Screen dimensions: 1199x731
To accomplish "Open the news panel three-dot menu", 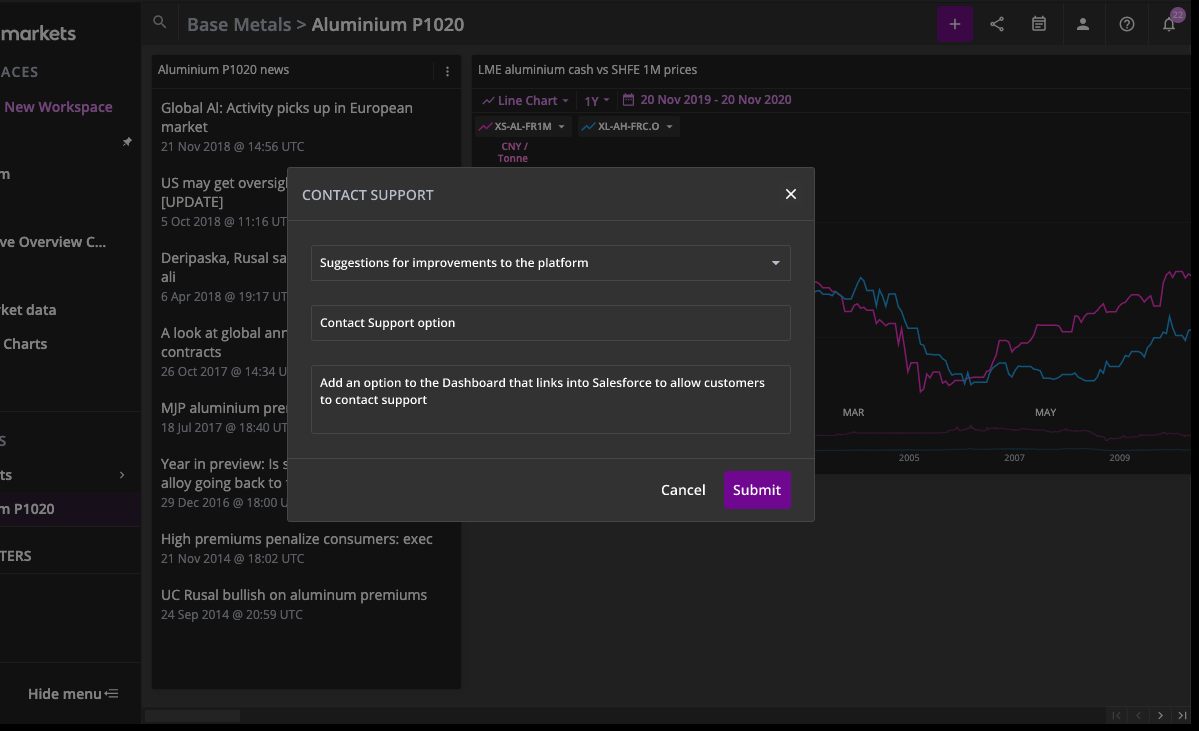I will coord(447,71).
